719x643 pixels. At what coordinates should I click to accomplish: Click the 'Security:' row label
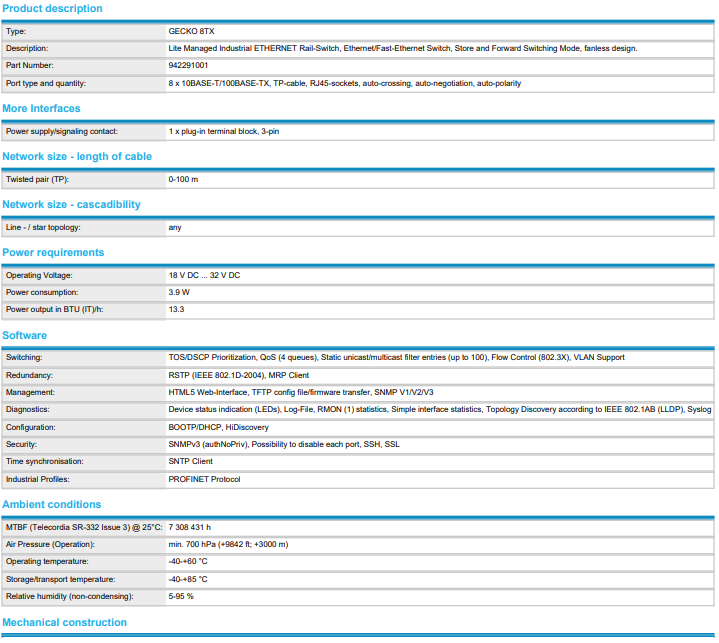coord(22,444)
